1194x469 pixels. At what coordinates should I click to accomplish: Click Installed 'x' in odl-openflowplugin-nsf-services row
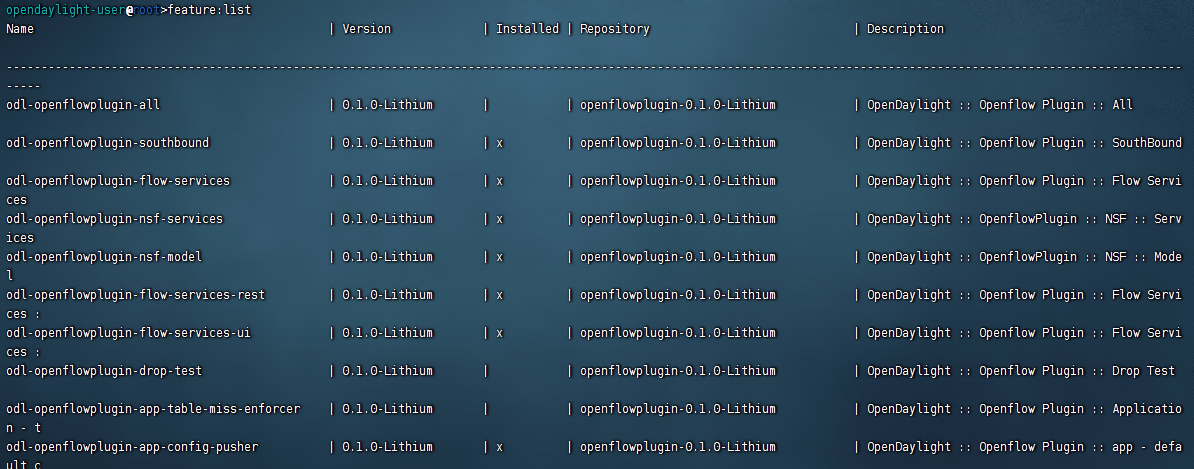[500, 220]
